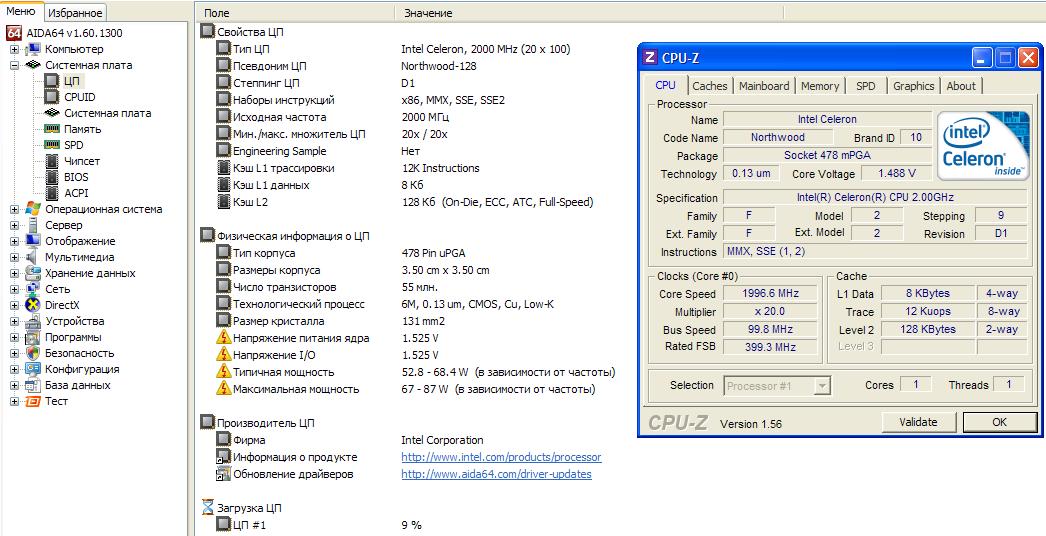1046x536 pixels.
Task: Open the About tab in CPU-Z
Action: (x=961, y=86)
